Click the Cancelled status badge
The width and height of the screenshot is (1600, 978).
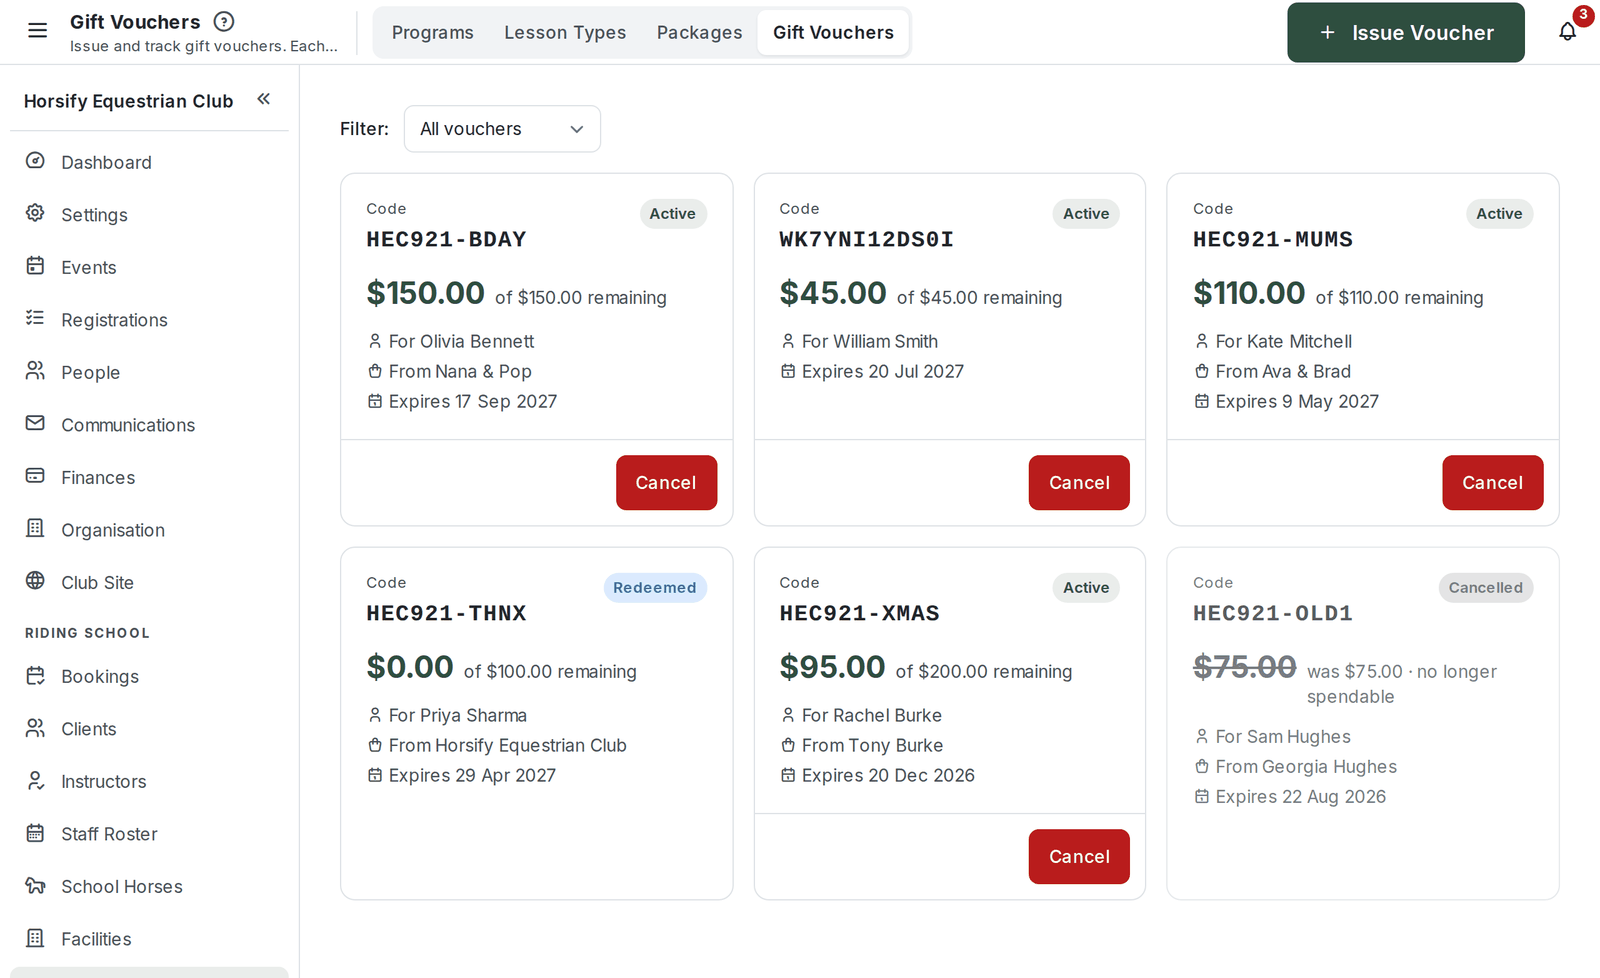click(1485, 588)
